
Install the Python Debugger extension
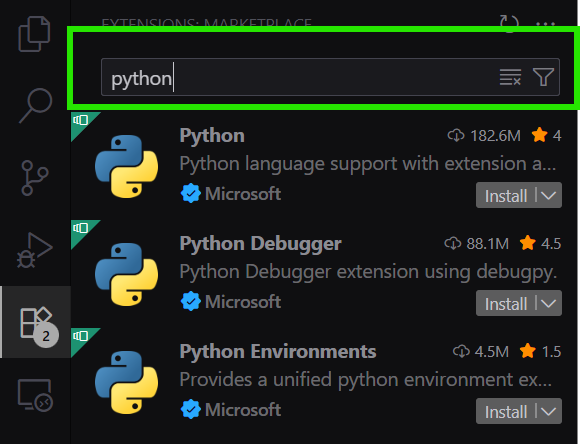[x=506, y=304]
